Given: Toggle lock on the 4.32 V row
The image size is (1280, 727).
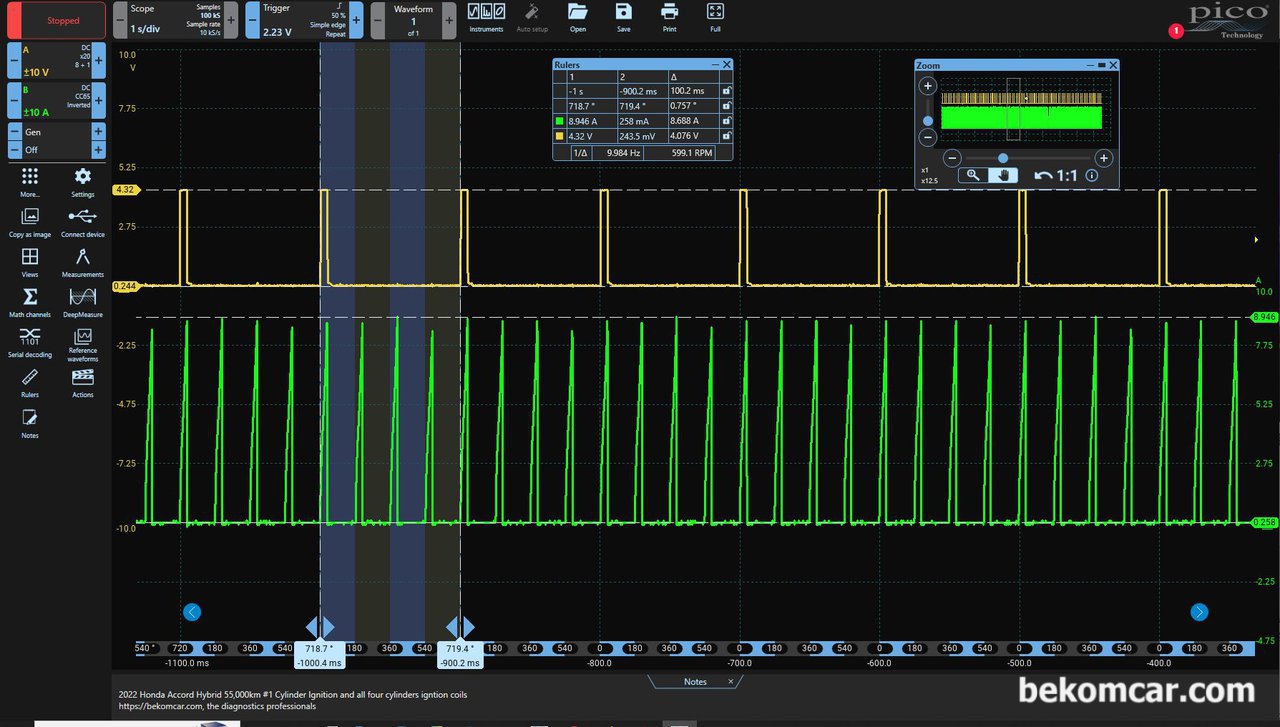Looking at the screenshot, I should click(x=725, y=135).
